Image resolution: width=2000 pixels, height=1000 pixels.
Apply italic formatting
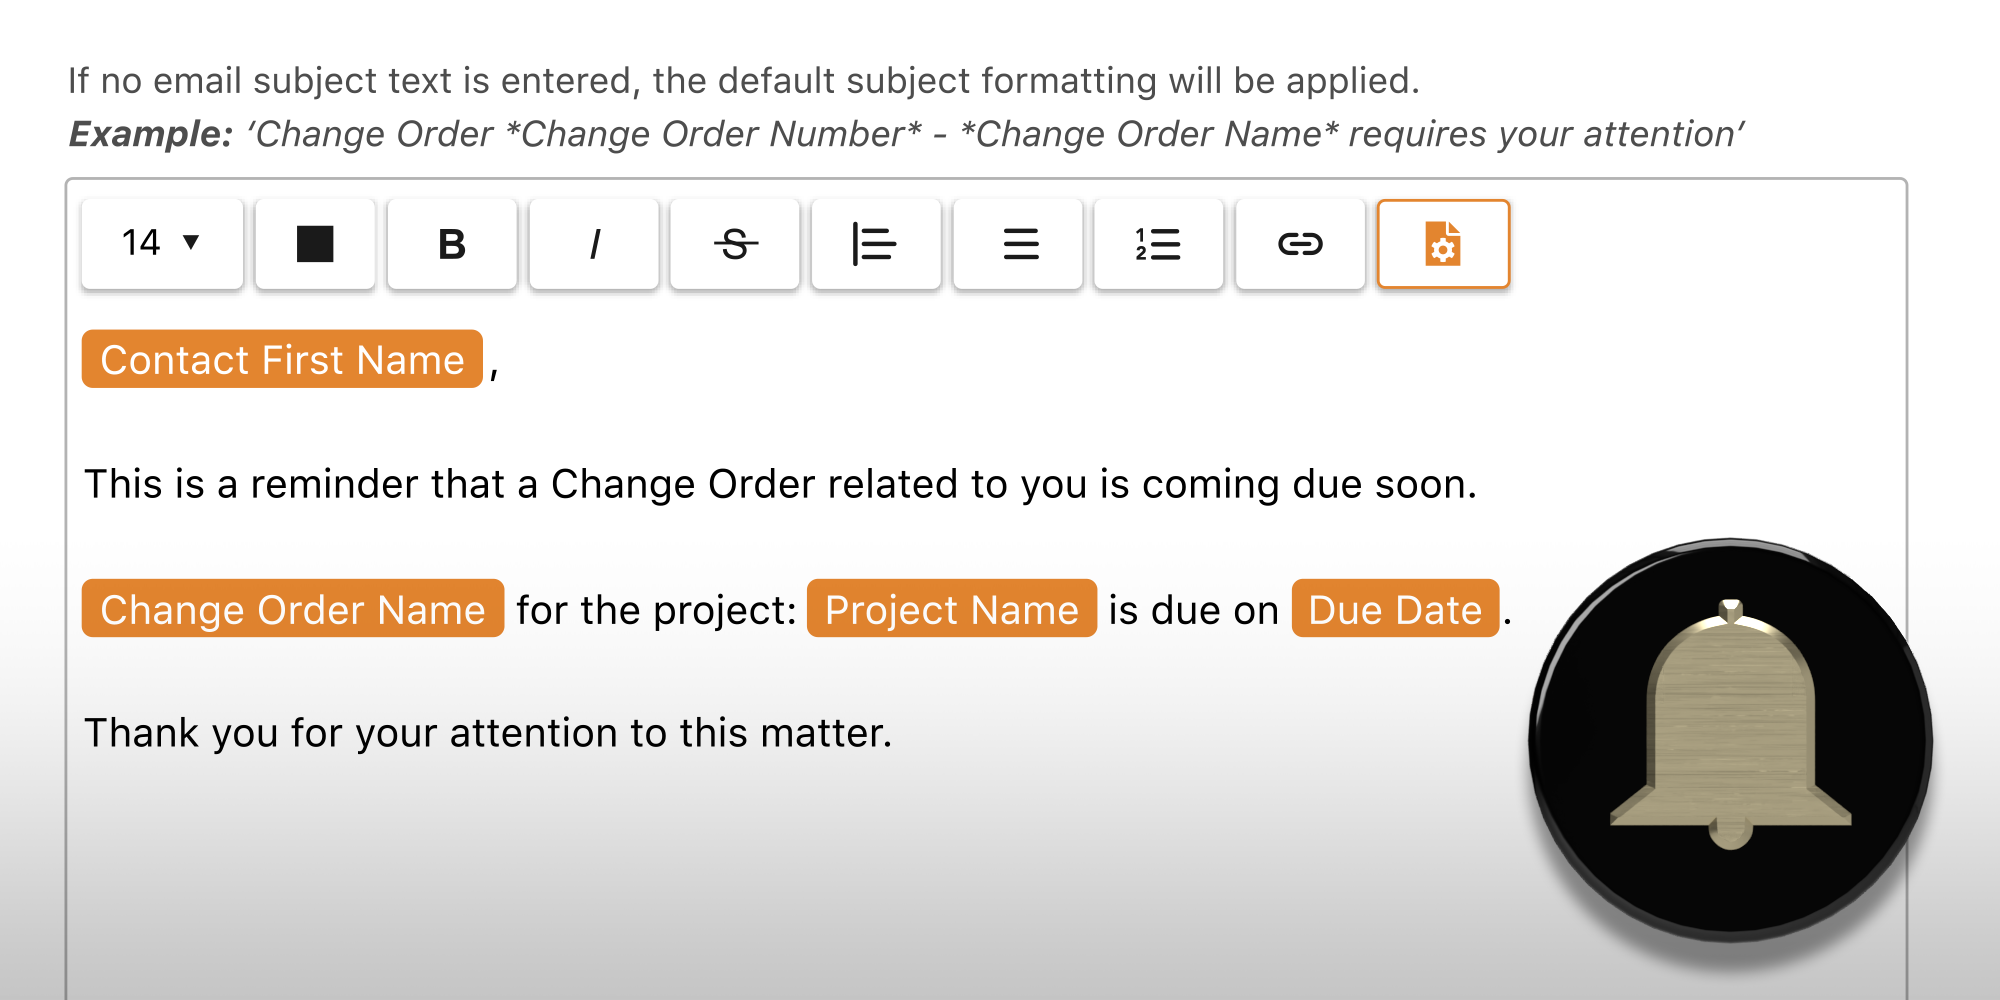(x=593, y=243)
